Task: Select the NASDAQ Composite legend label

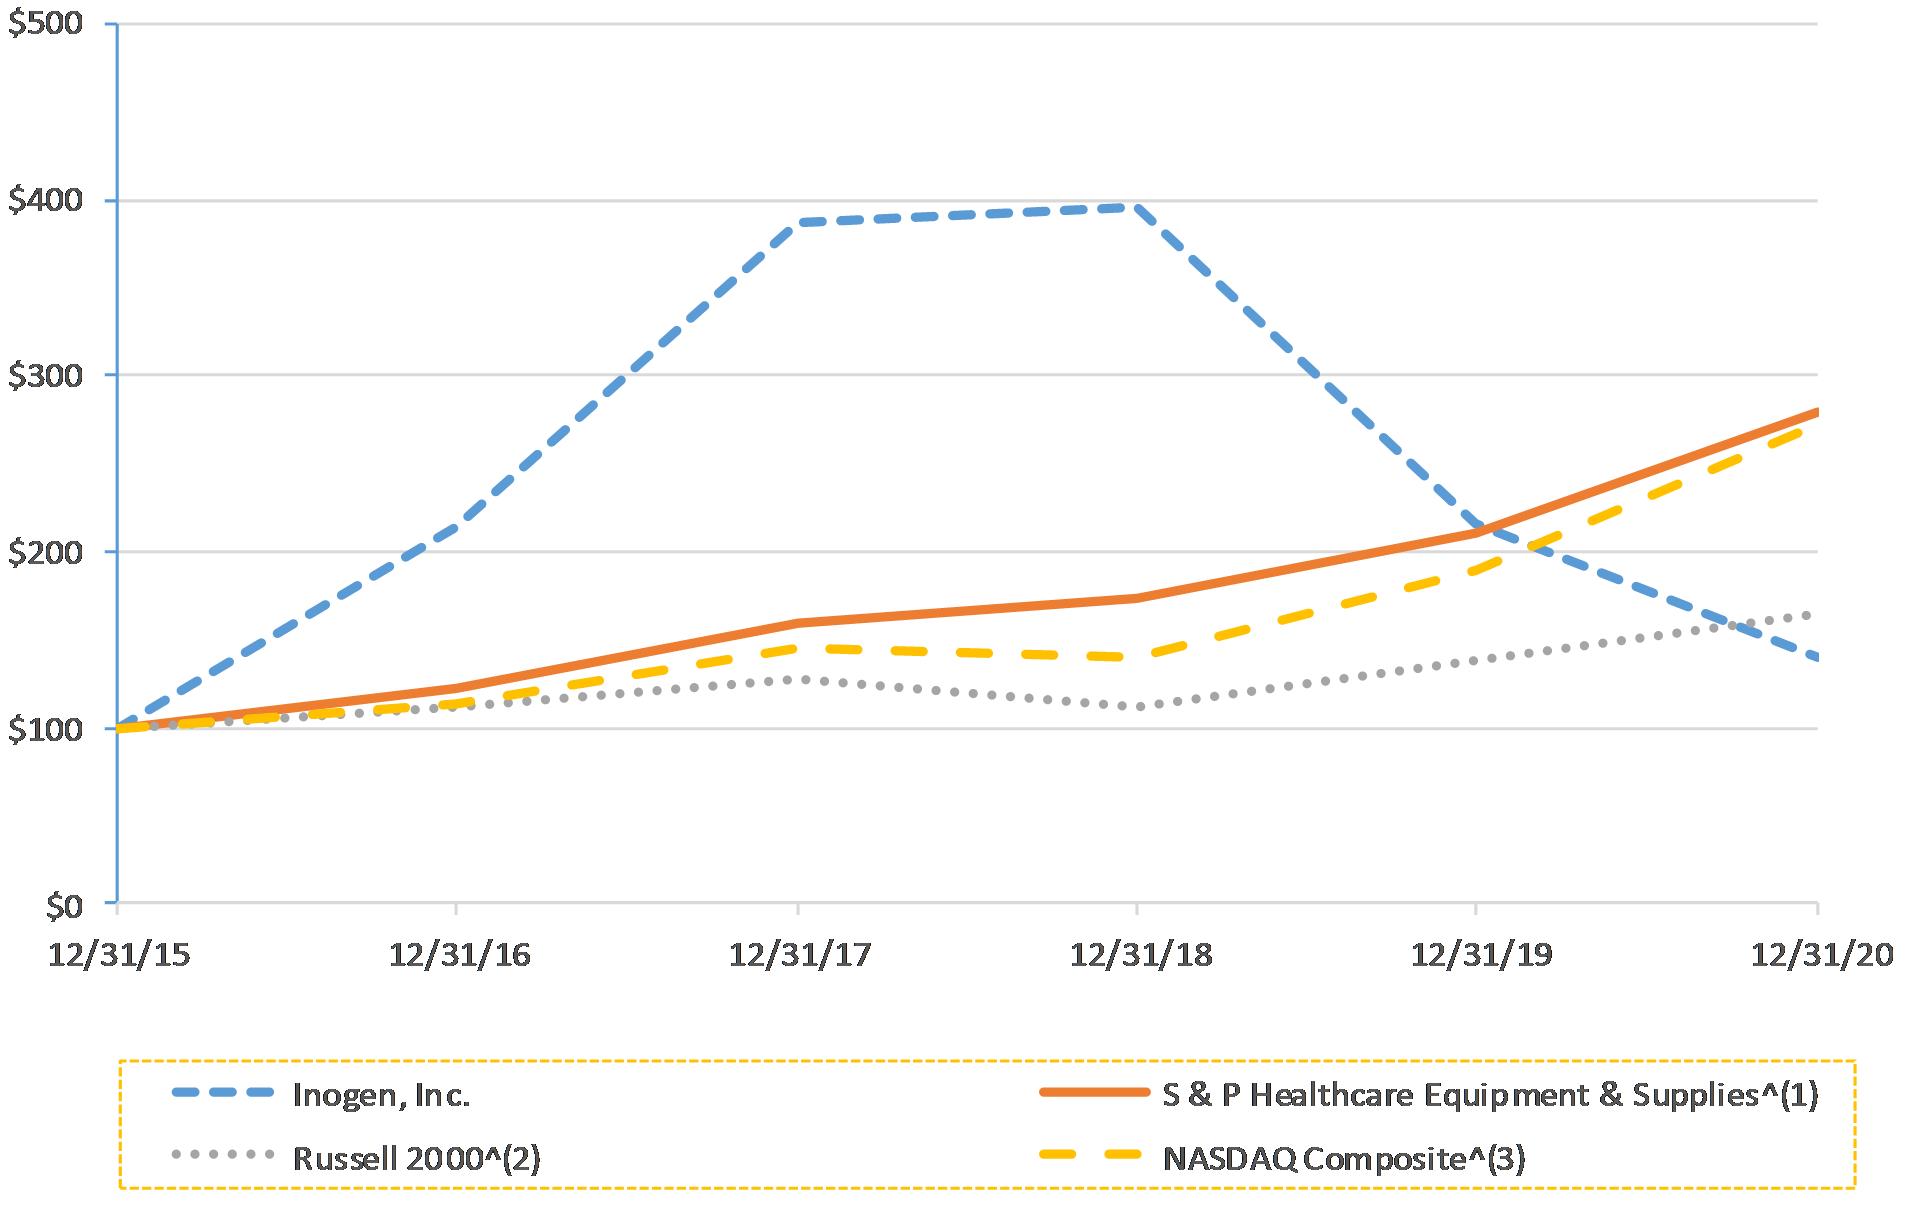Action: (1344, 1158)
